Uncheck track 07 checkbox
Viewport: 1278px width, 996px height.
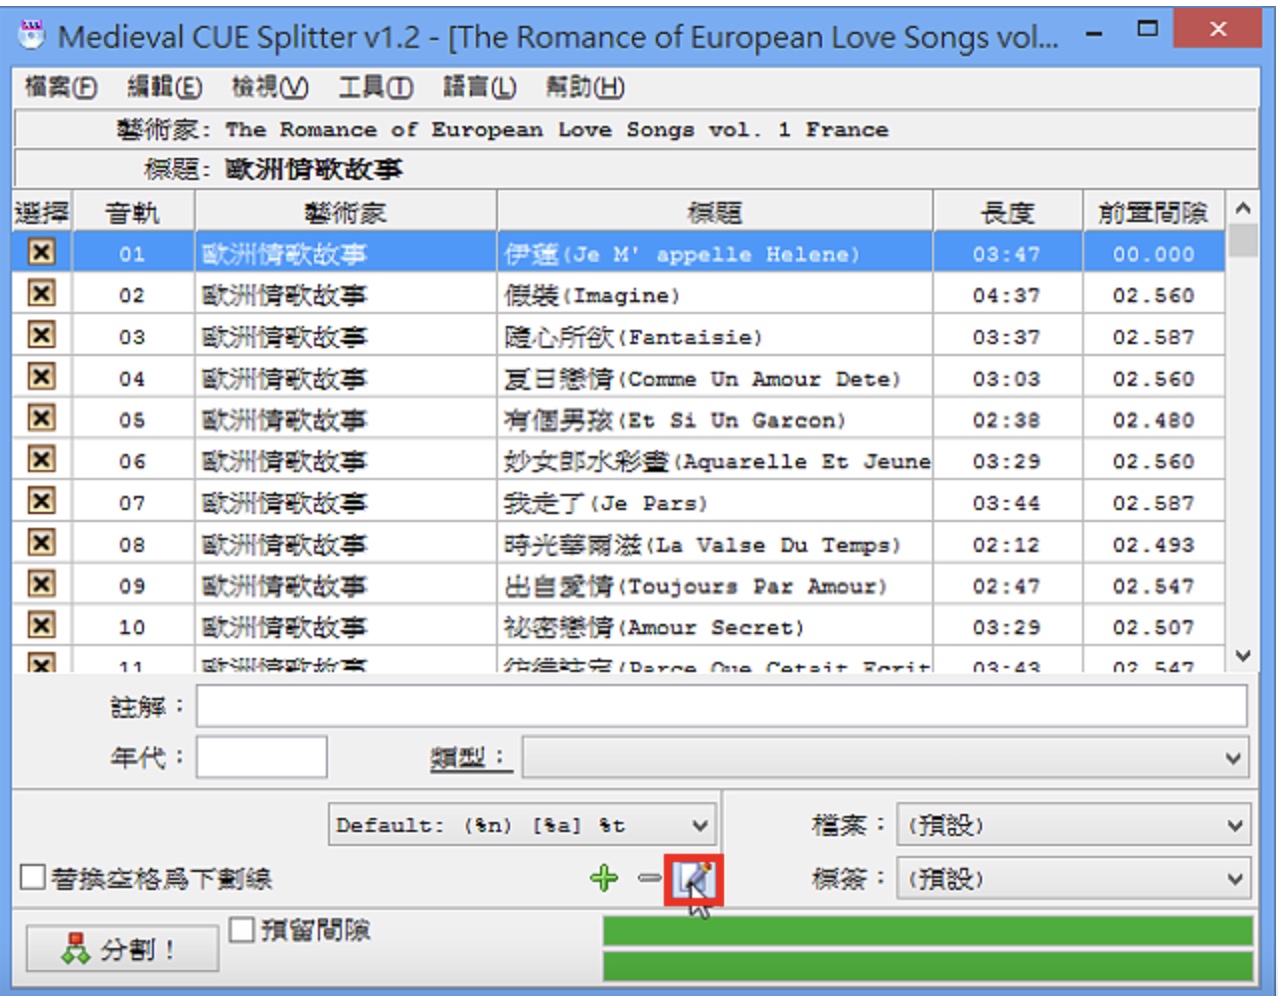(41, 501)
